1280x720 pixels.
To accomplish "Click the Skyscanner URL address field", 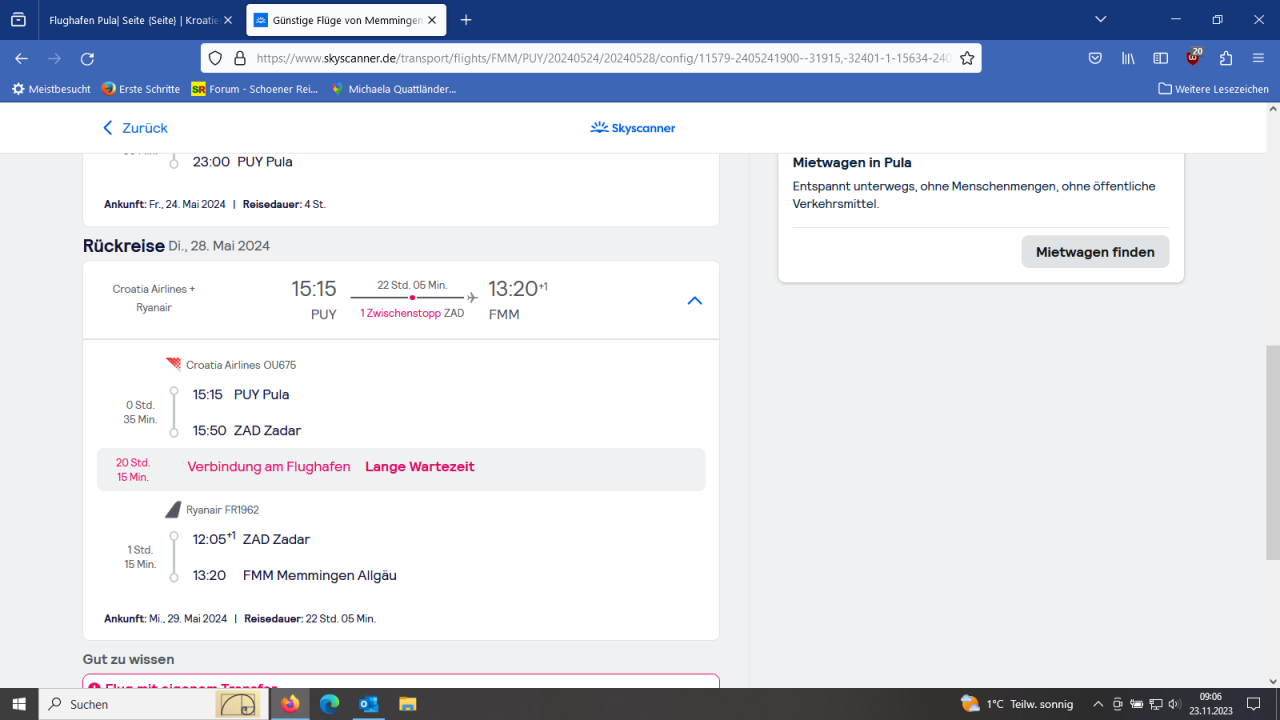I will point(603,58).
